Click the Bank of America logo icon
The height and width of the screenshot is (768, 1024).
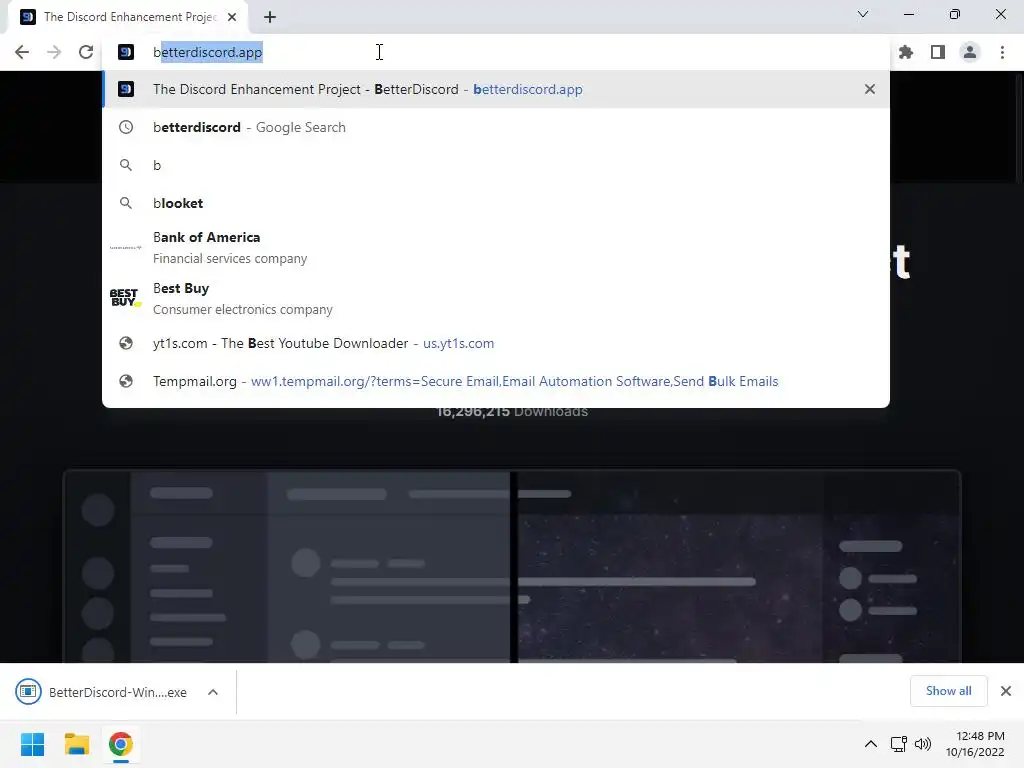click(125, 248)
